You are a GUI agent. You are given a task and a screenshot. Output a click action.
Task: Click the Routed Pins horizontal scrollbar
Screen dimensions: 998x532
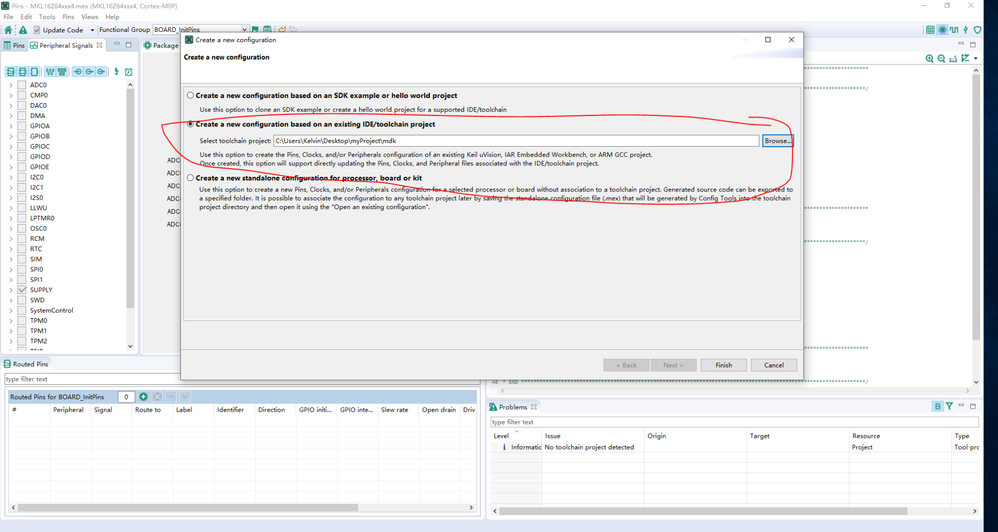[x=188, y=508]
